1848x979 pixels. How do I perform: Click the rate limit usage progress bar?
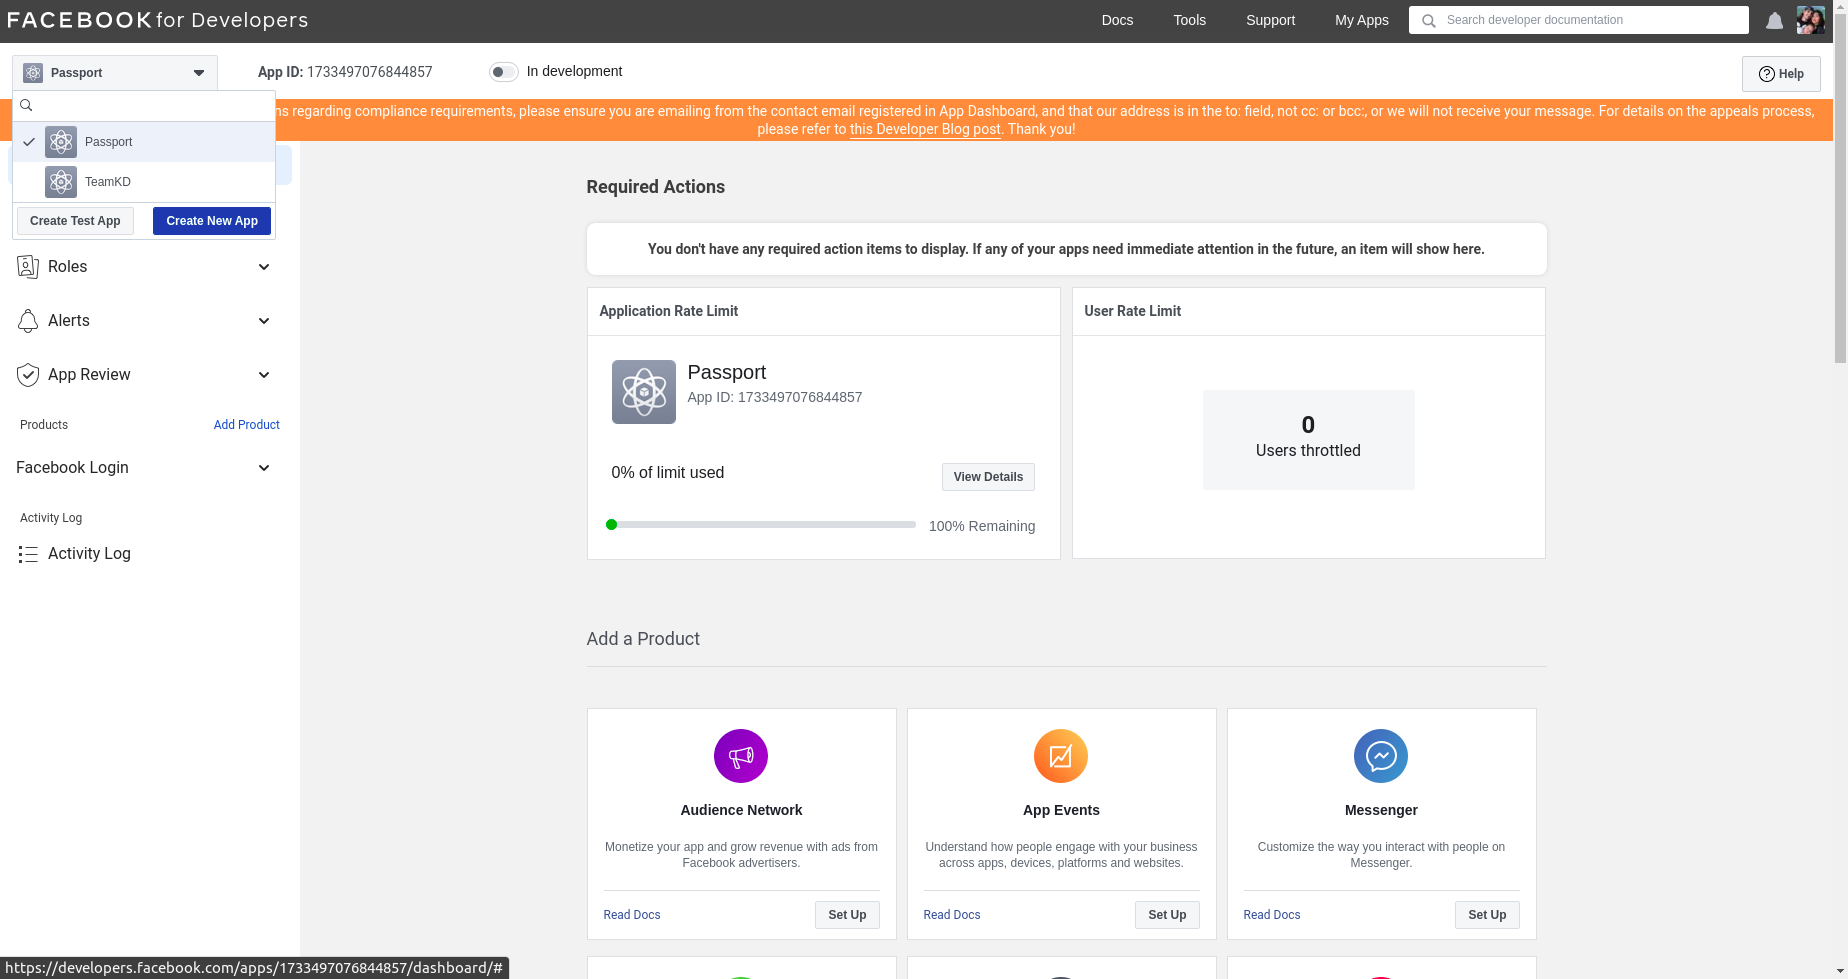tap(761, 525)
